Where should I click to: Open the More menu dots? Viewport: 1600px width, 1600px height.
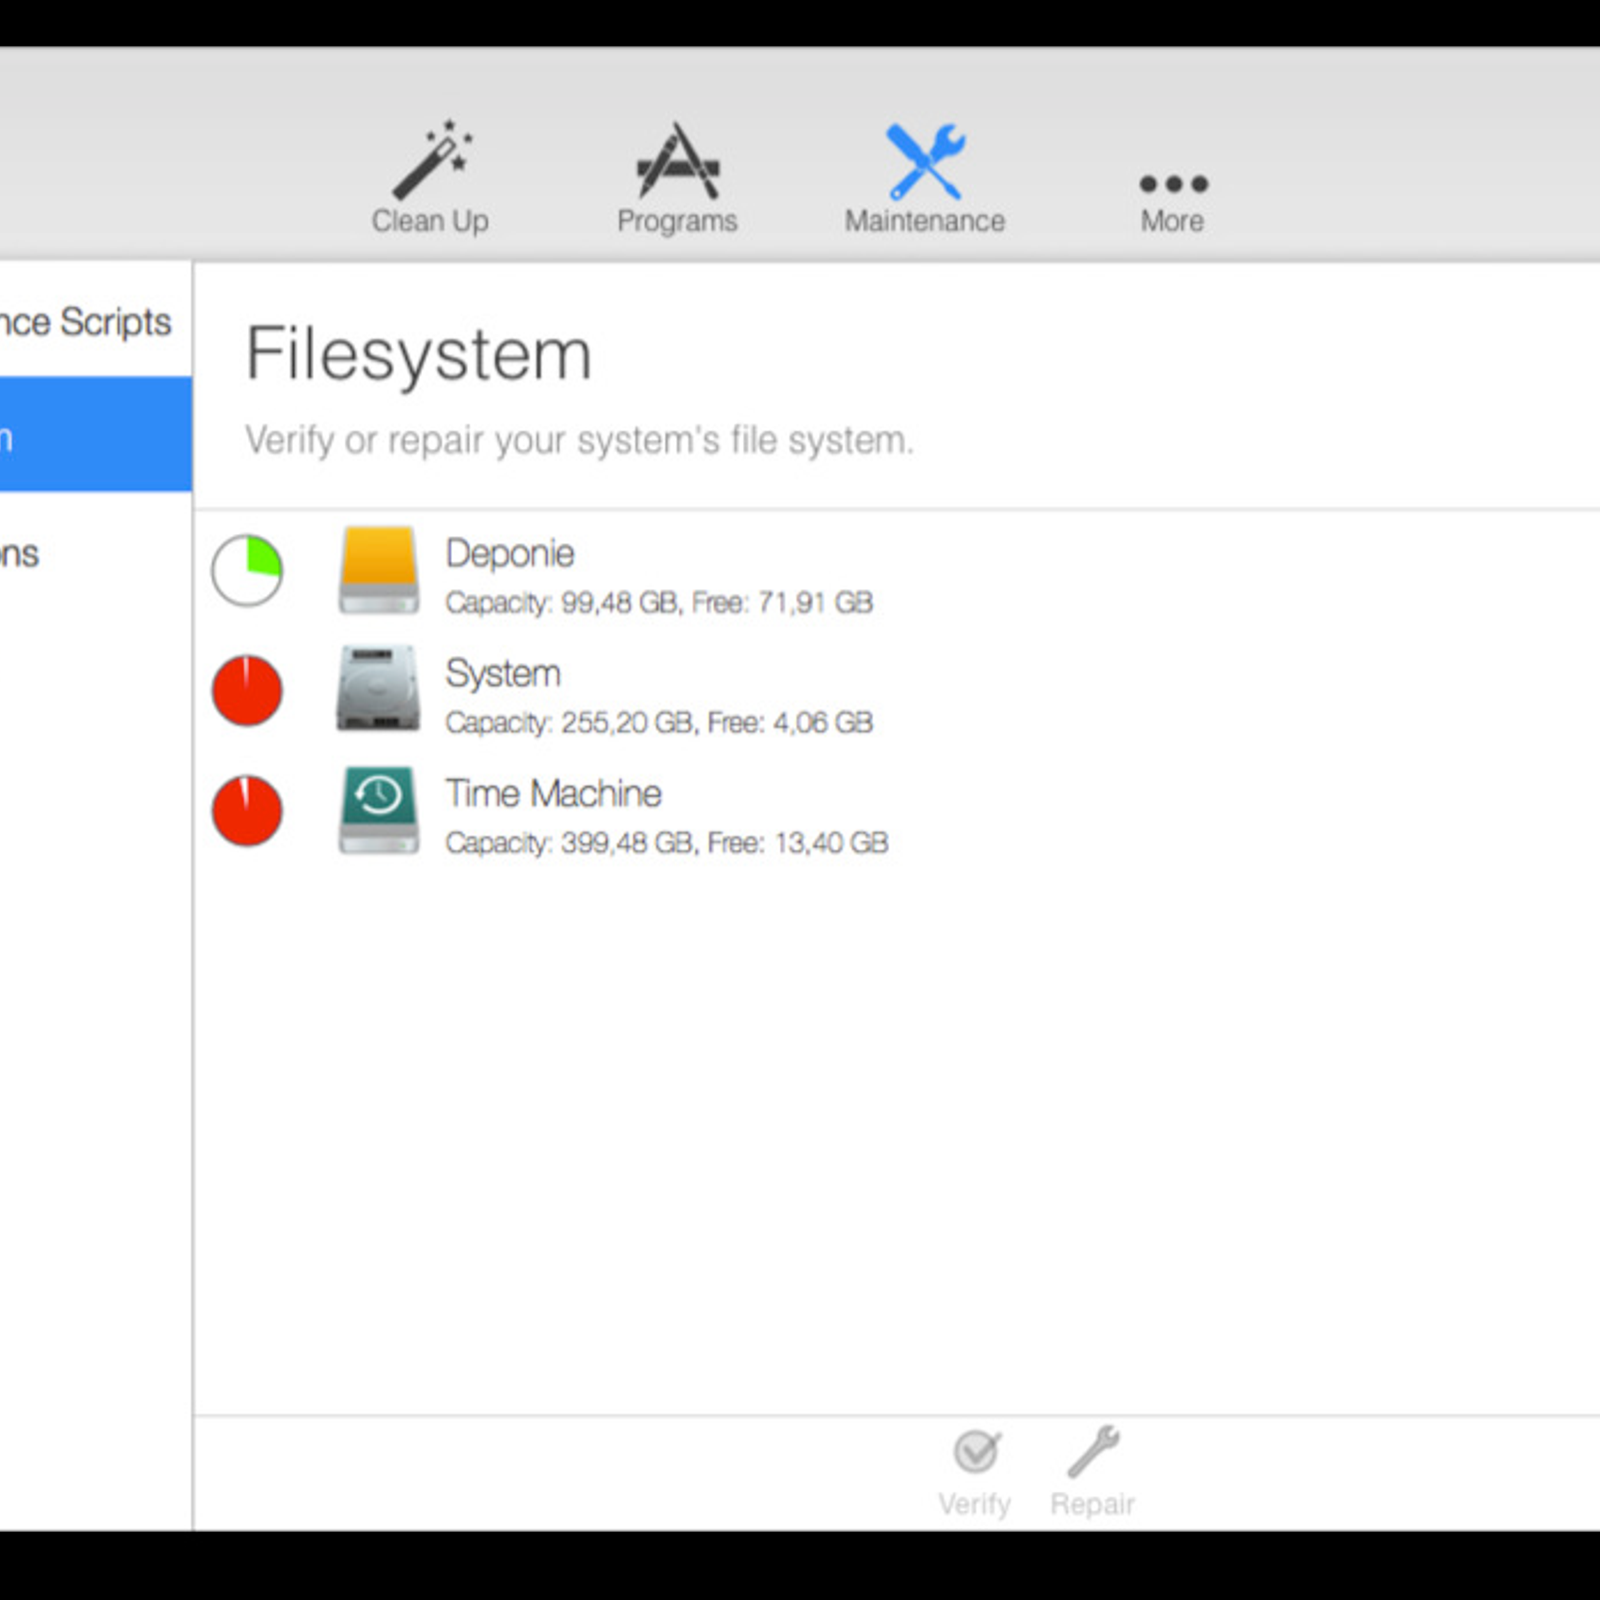point(1173,184)
